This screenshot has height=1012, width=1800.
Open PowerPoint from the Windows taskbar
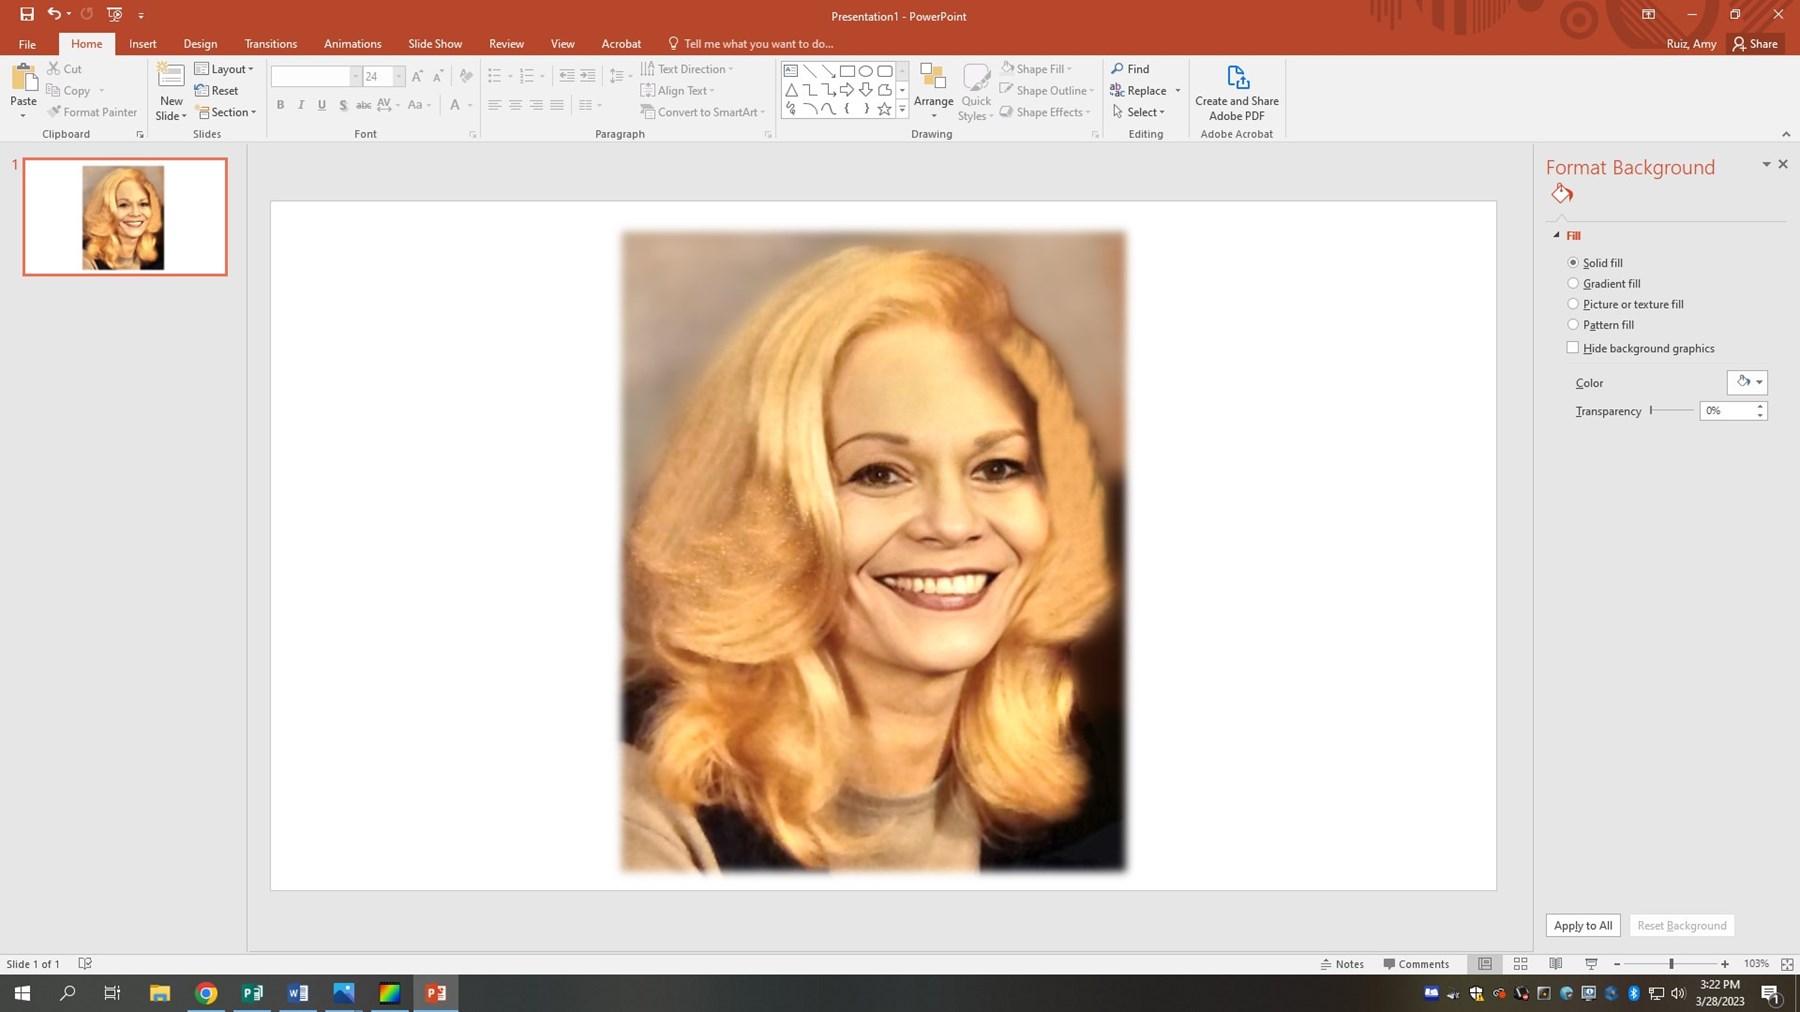click(x=436, y=993)
